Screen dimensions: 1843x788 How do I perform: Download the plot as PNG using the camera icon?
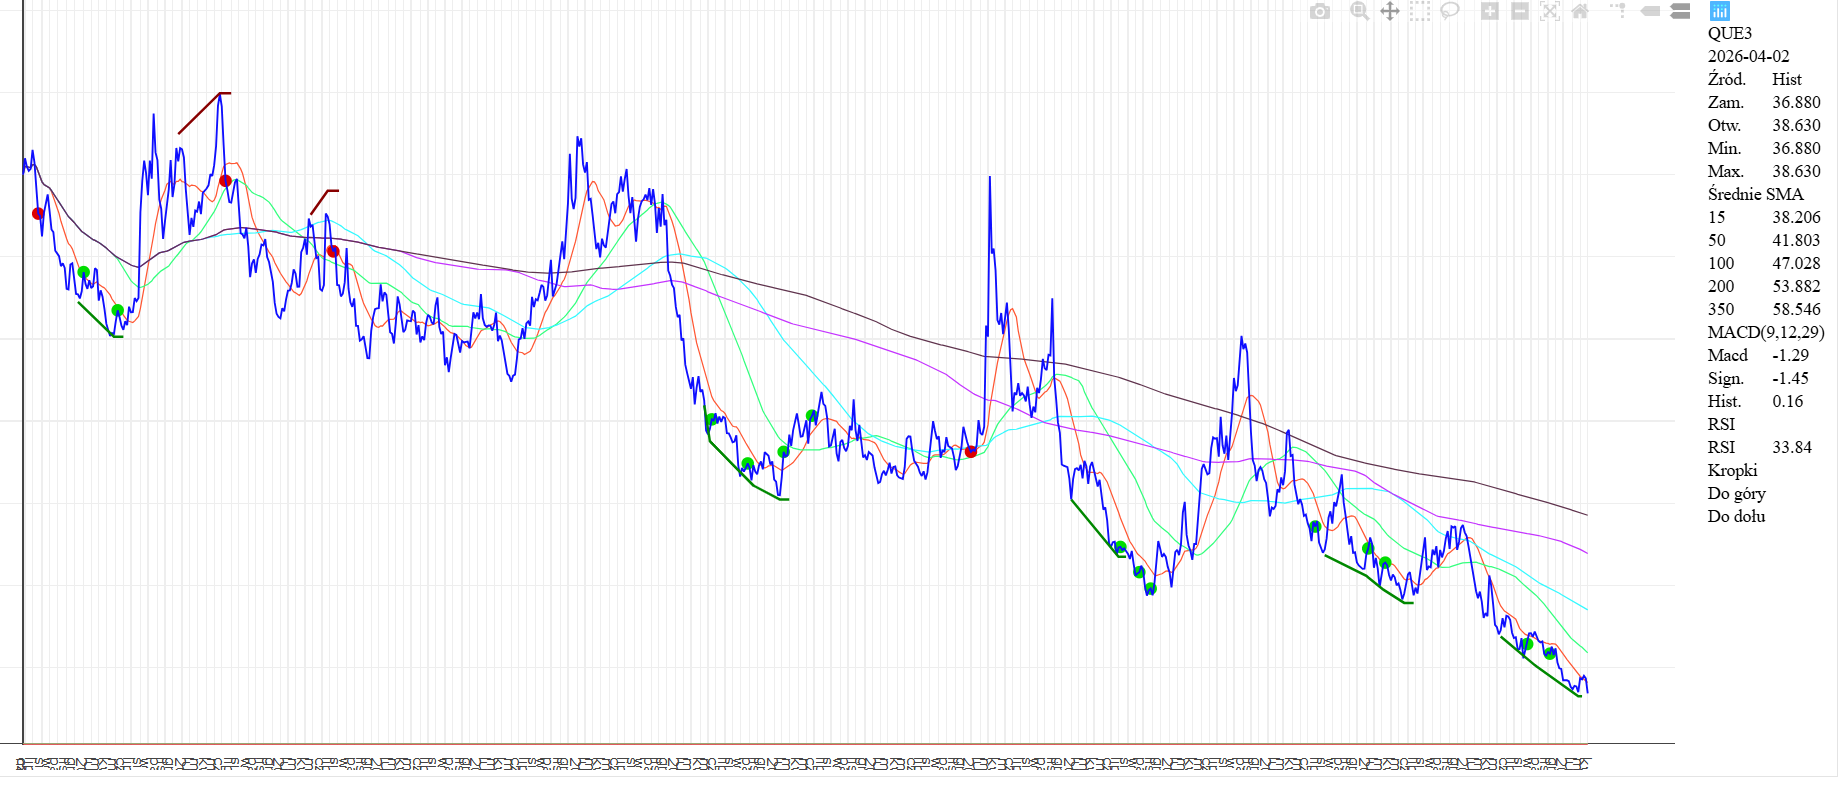[x=1320, y=11]
